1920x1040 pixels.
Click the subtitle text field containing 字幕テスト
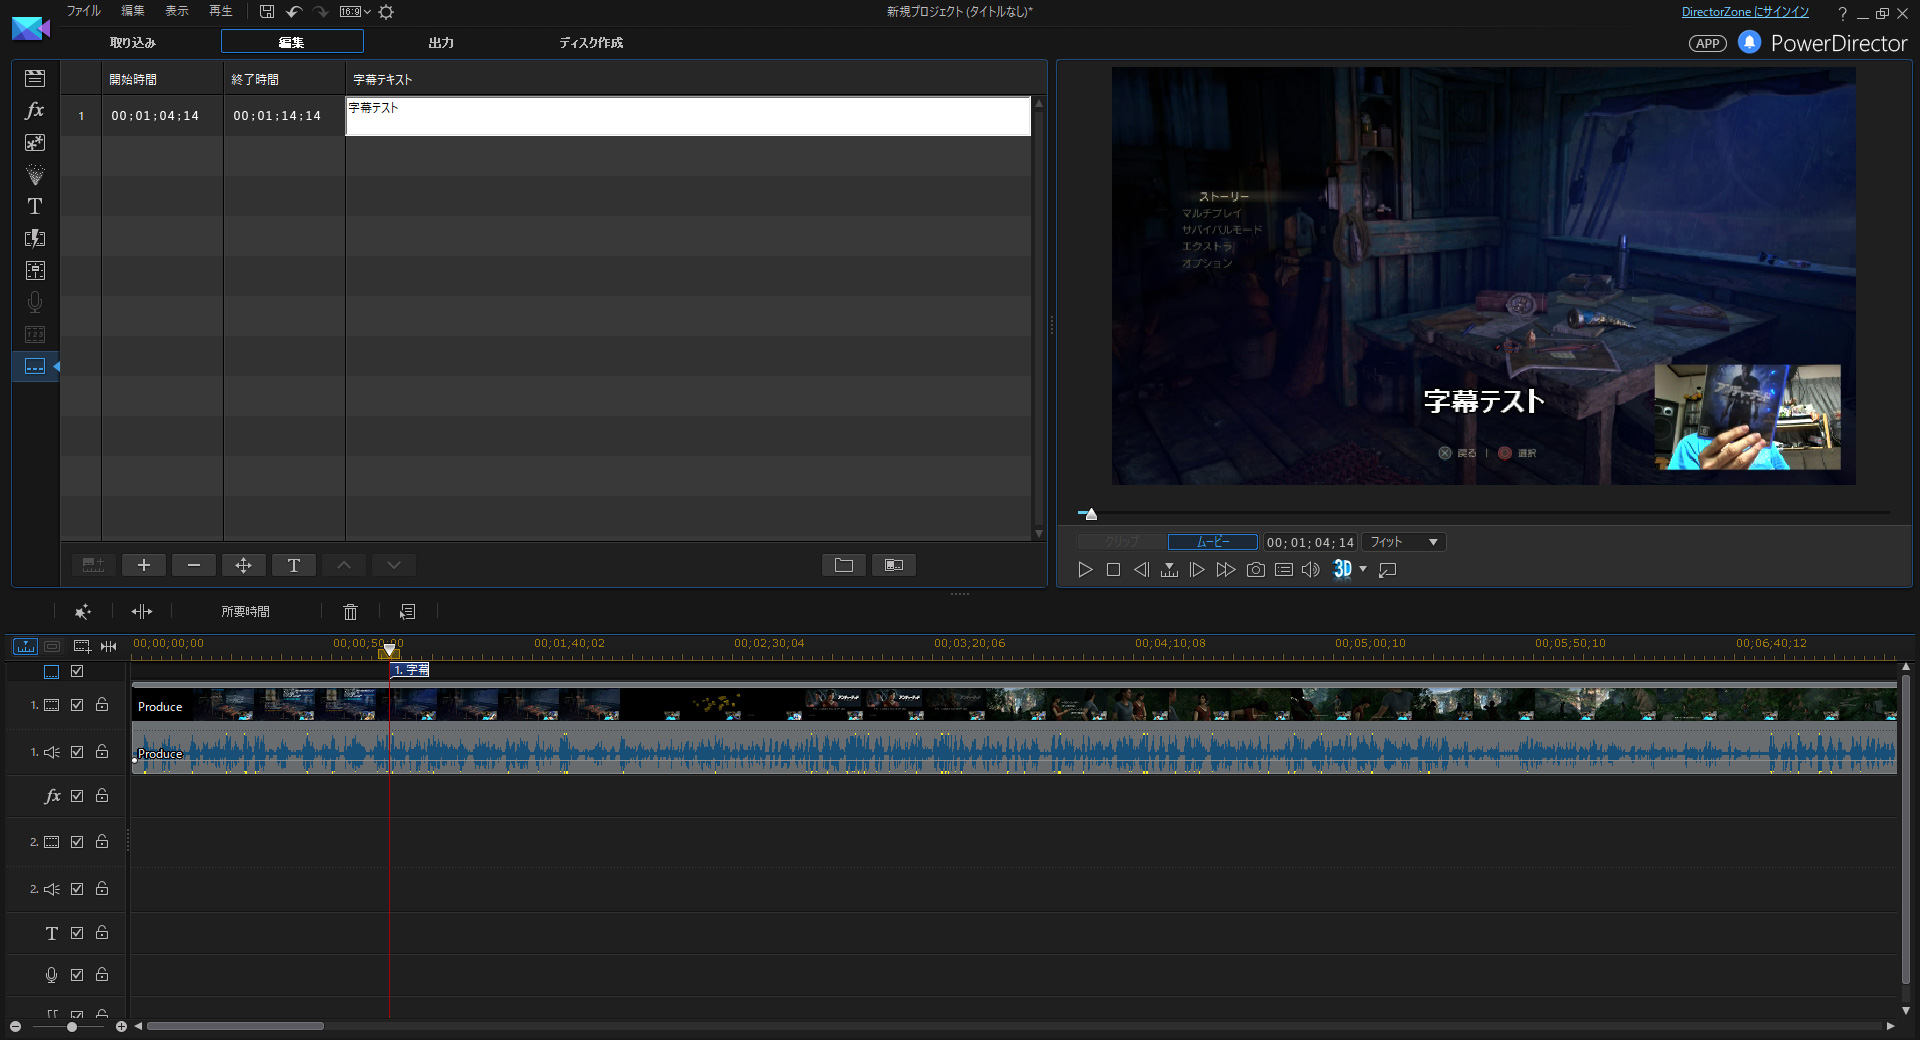(688, 116)
